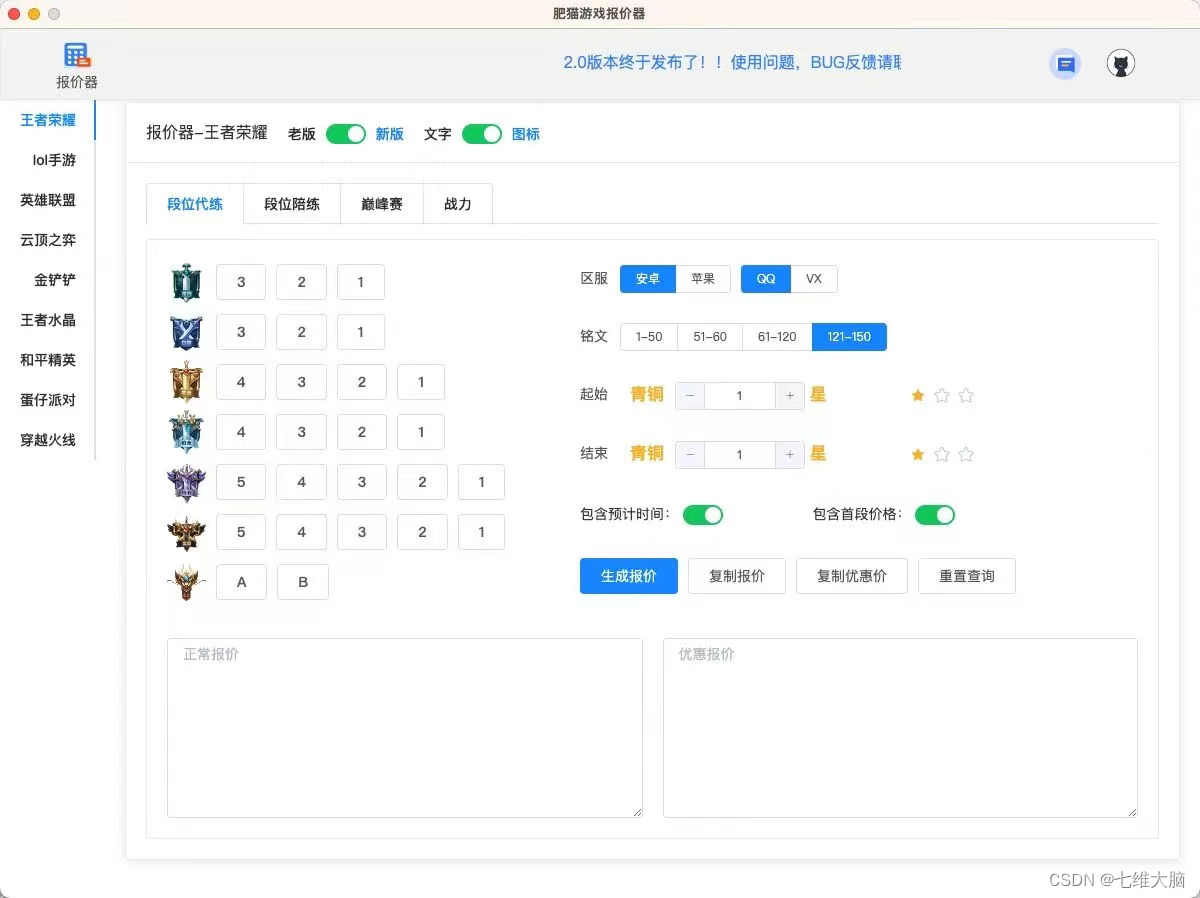Select 英雄联盟 in the sidebar

click(48, 200)
